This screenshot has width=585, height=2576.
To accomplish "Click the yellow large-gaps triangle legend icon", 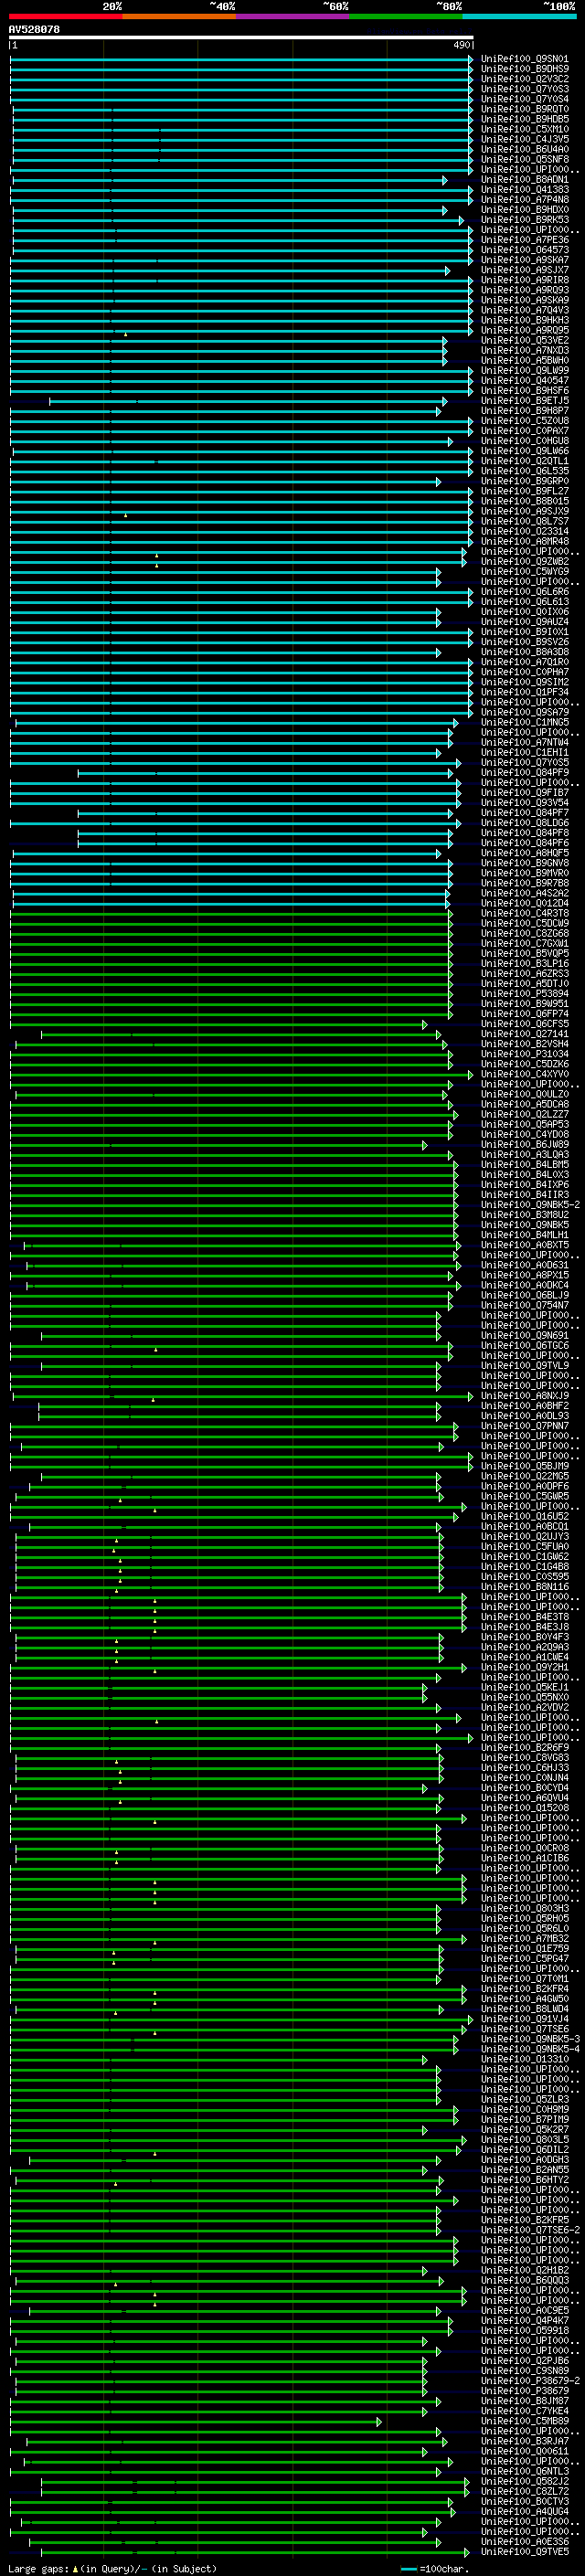I will [75, 2568].
